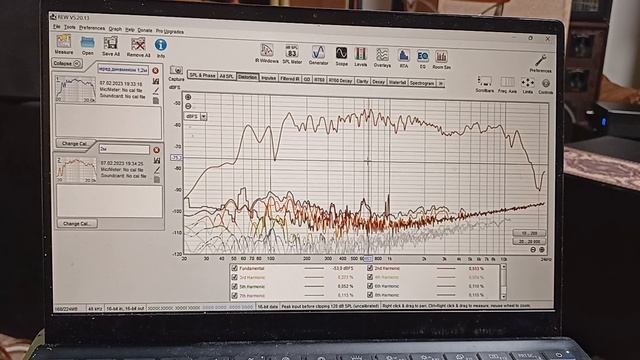Set frequency range to 10..200
The width and height of the screenshot is (640, 360).
(x=529, y=233)
